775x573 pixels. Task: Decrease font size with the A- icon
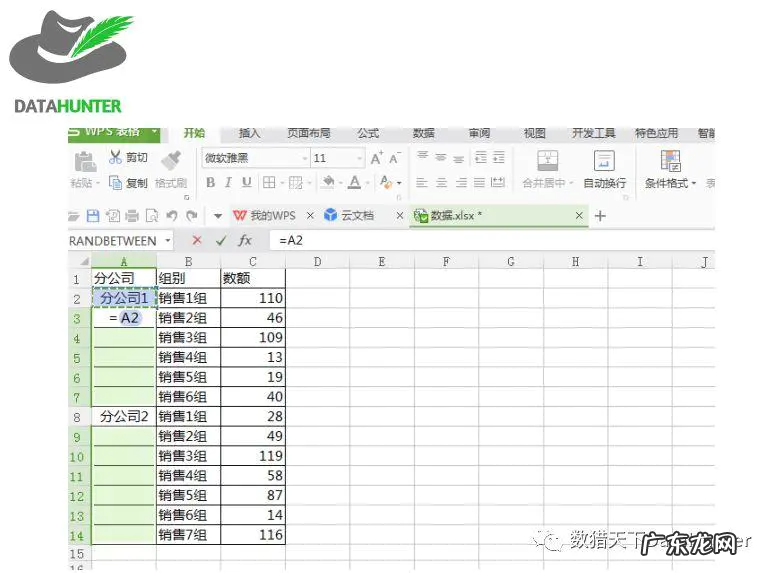click(x=394, y=158)
